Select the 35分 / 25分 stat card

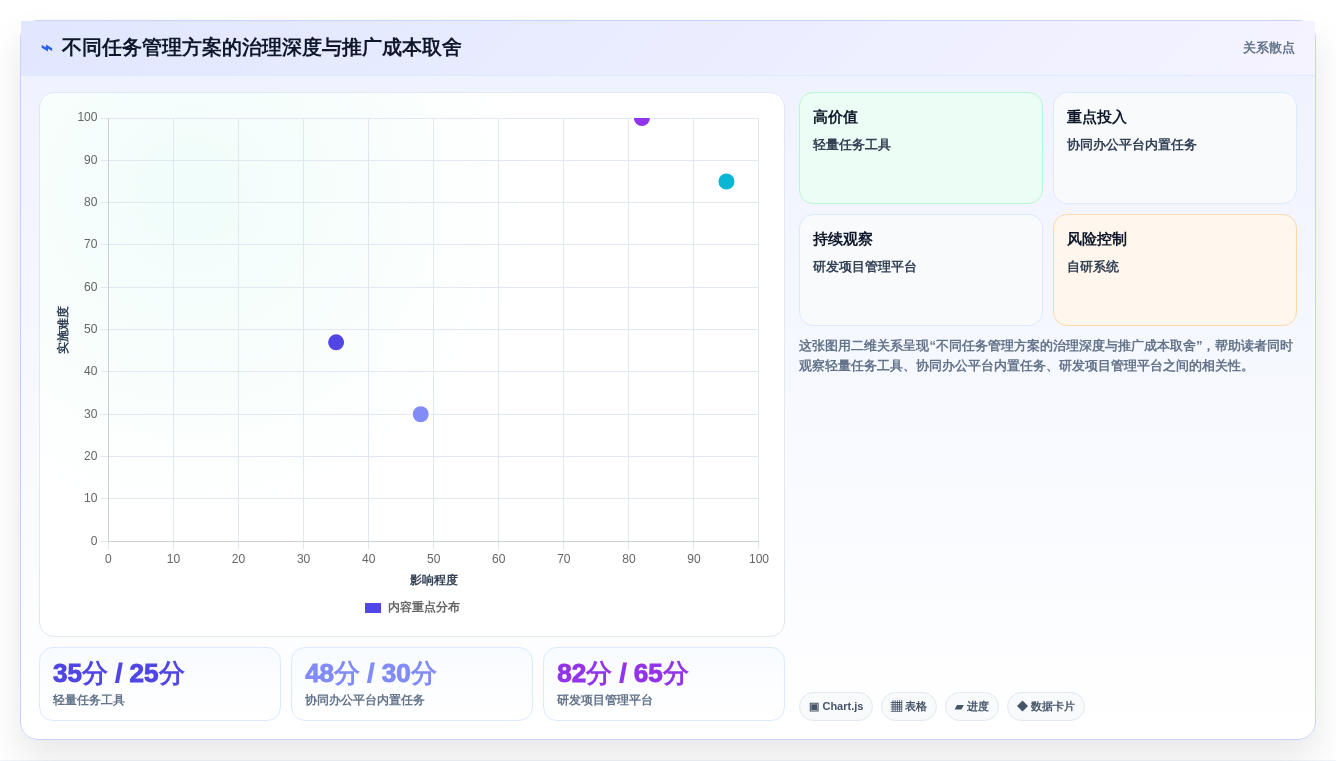160,684
